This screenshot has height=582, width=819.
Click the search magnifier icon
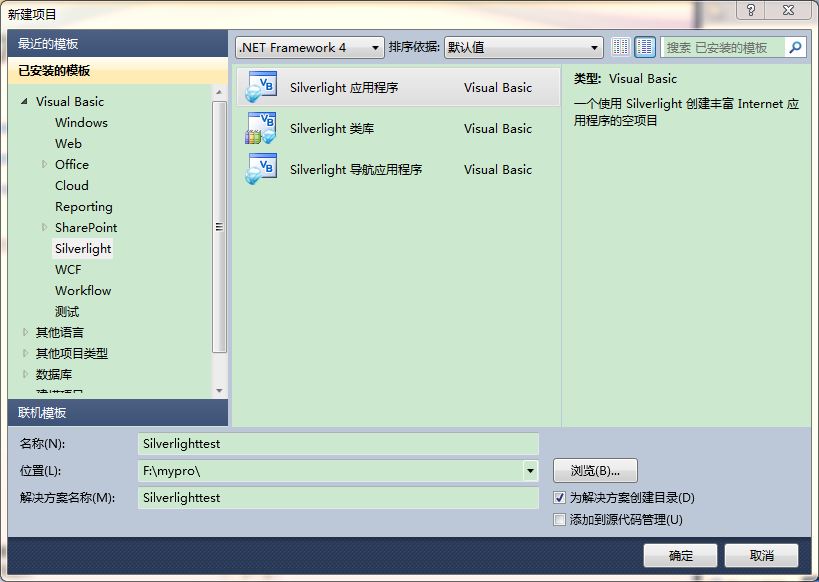tap(795, 46)
